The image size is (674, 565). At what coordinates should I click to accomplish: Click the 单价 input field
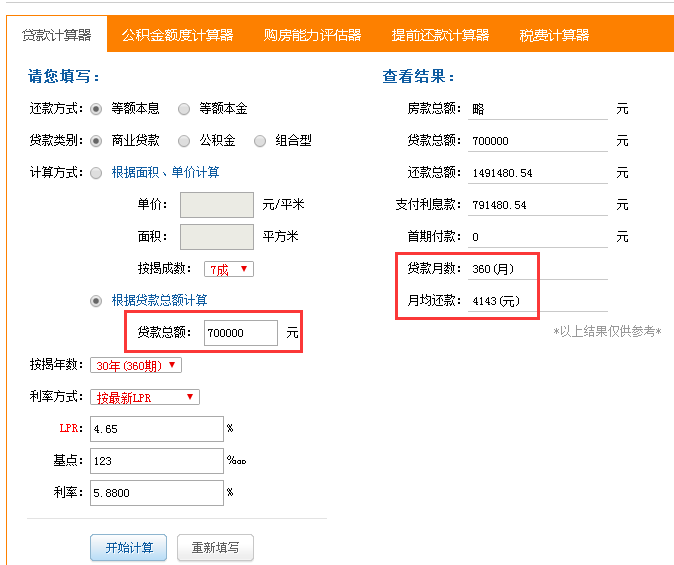pos(217,205)
